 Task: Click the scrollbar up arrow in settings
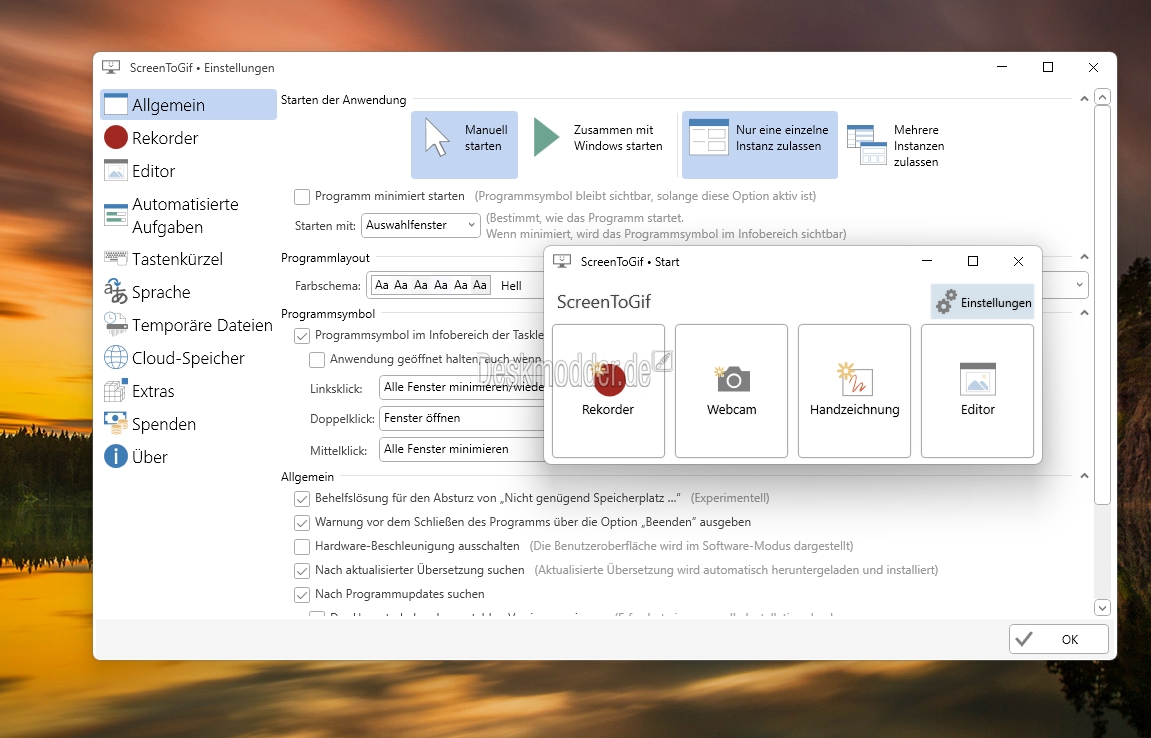pyautogui.click(x=1102, y=97)
